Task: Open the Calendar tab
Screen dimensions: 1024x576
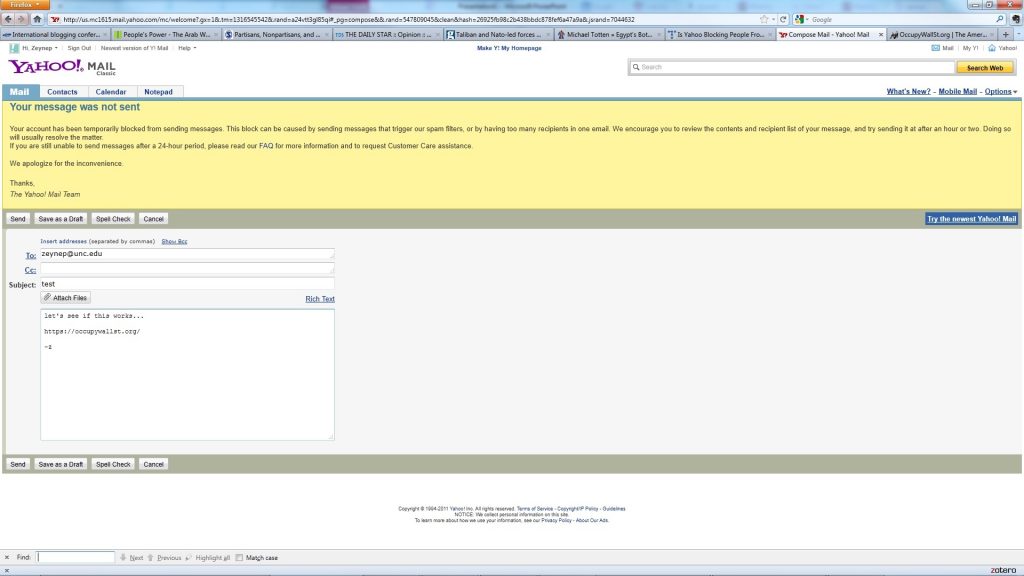Action: pos(111,92)
